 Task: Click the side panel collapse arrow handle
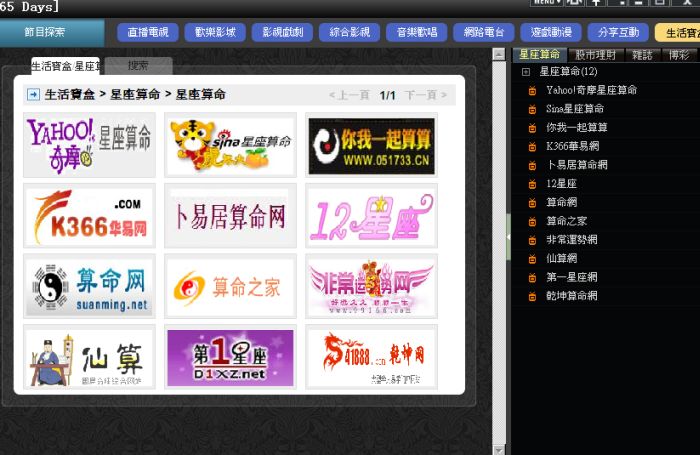[x=508, y=237]
